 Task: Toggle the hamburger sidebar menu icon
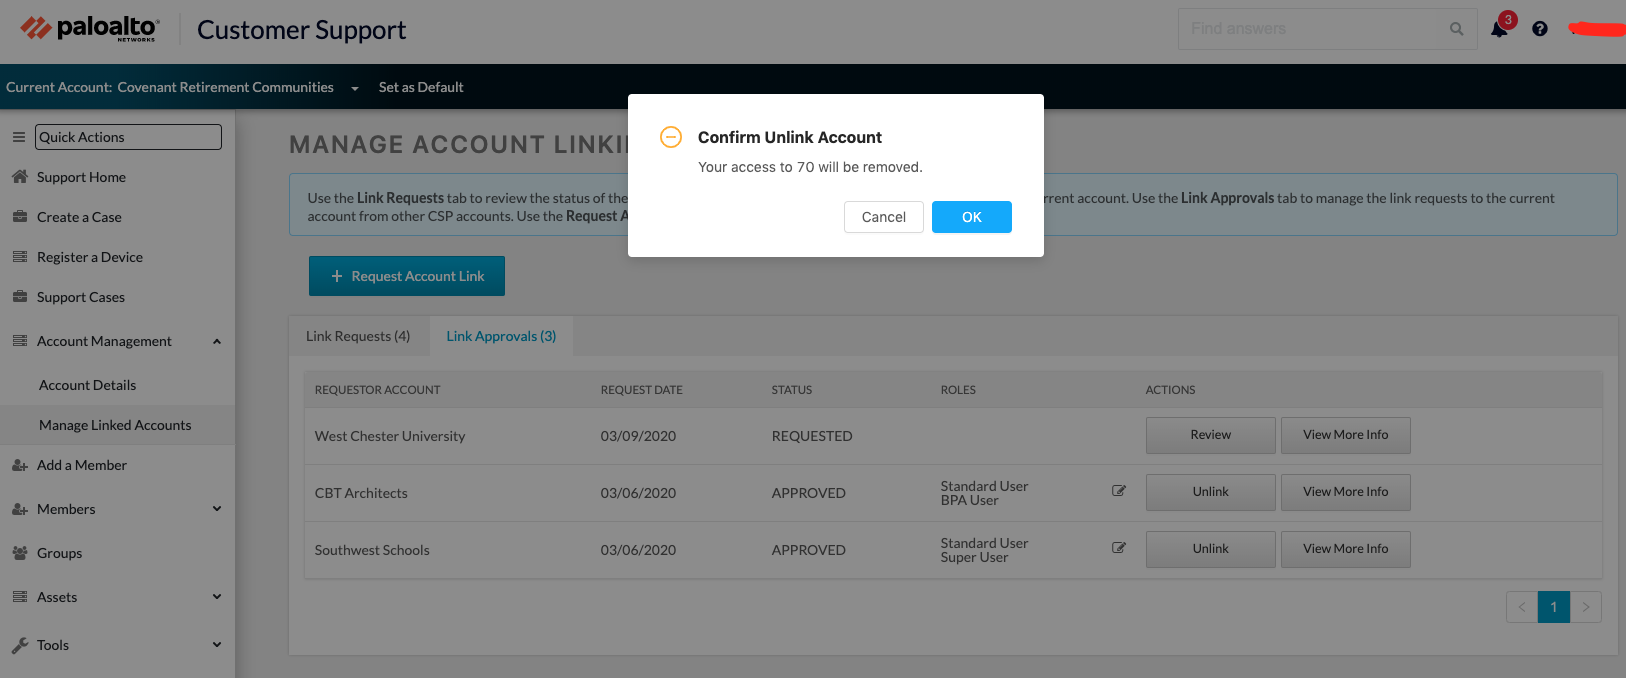[18, 137]
